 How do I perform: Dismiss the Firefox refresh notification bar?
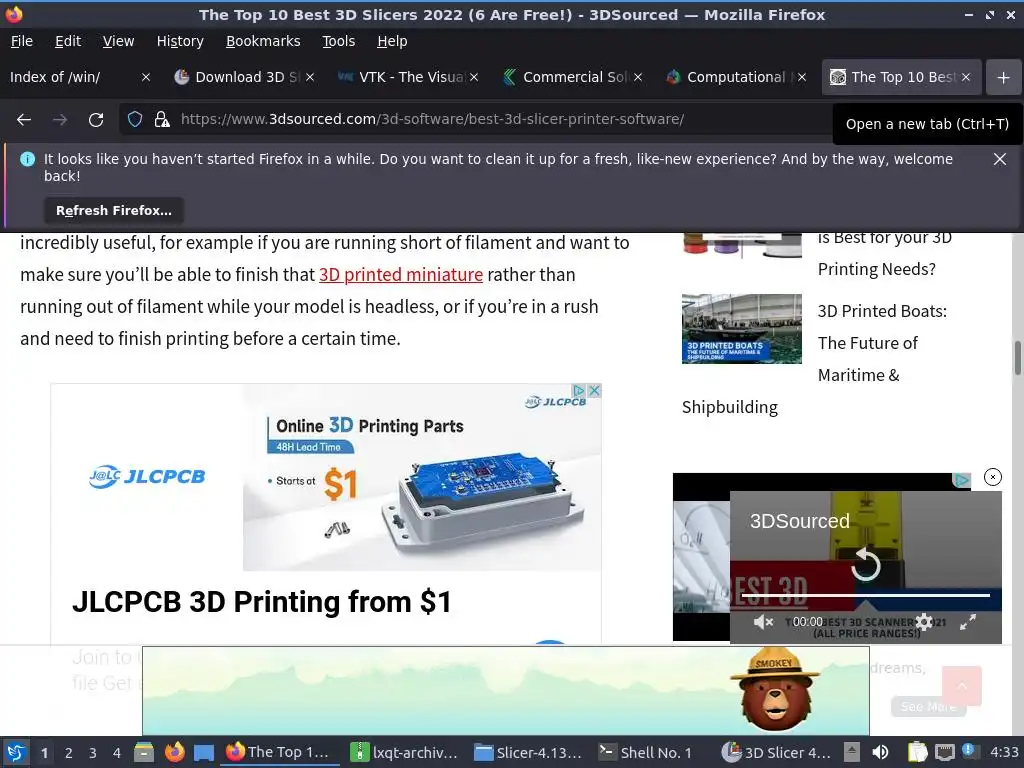[x=999, y=159]
